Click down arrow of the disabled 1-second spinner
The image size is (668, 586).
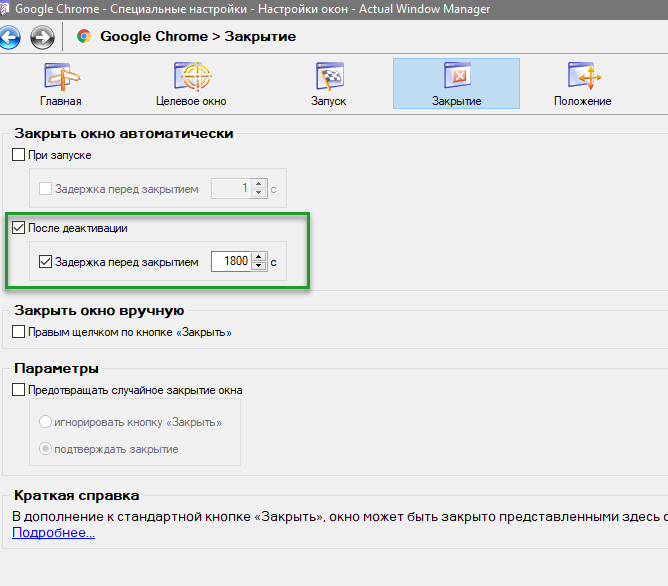coord(259,192)
